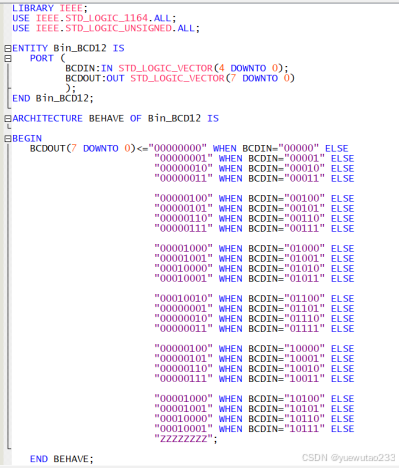Click the condition BCDIN="10000"
This screenshot has width=399, height=469.
(287, 348)
